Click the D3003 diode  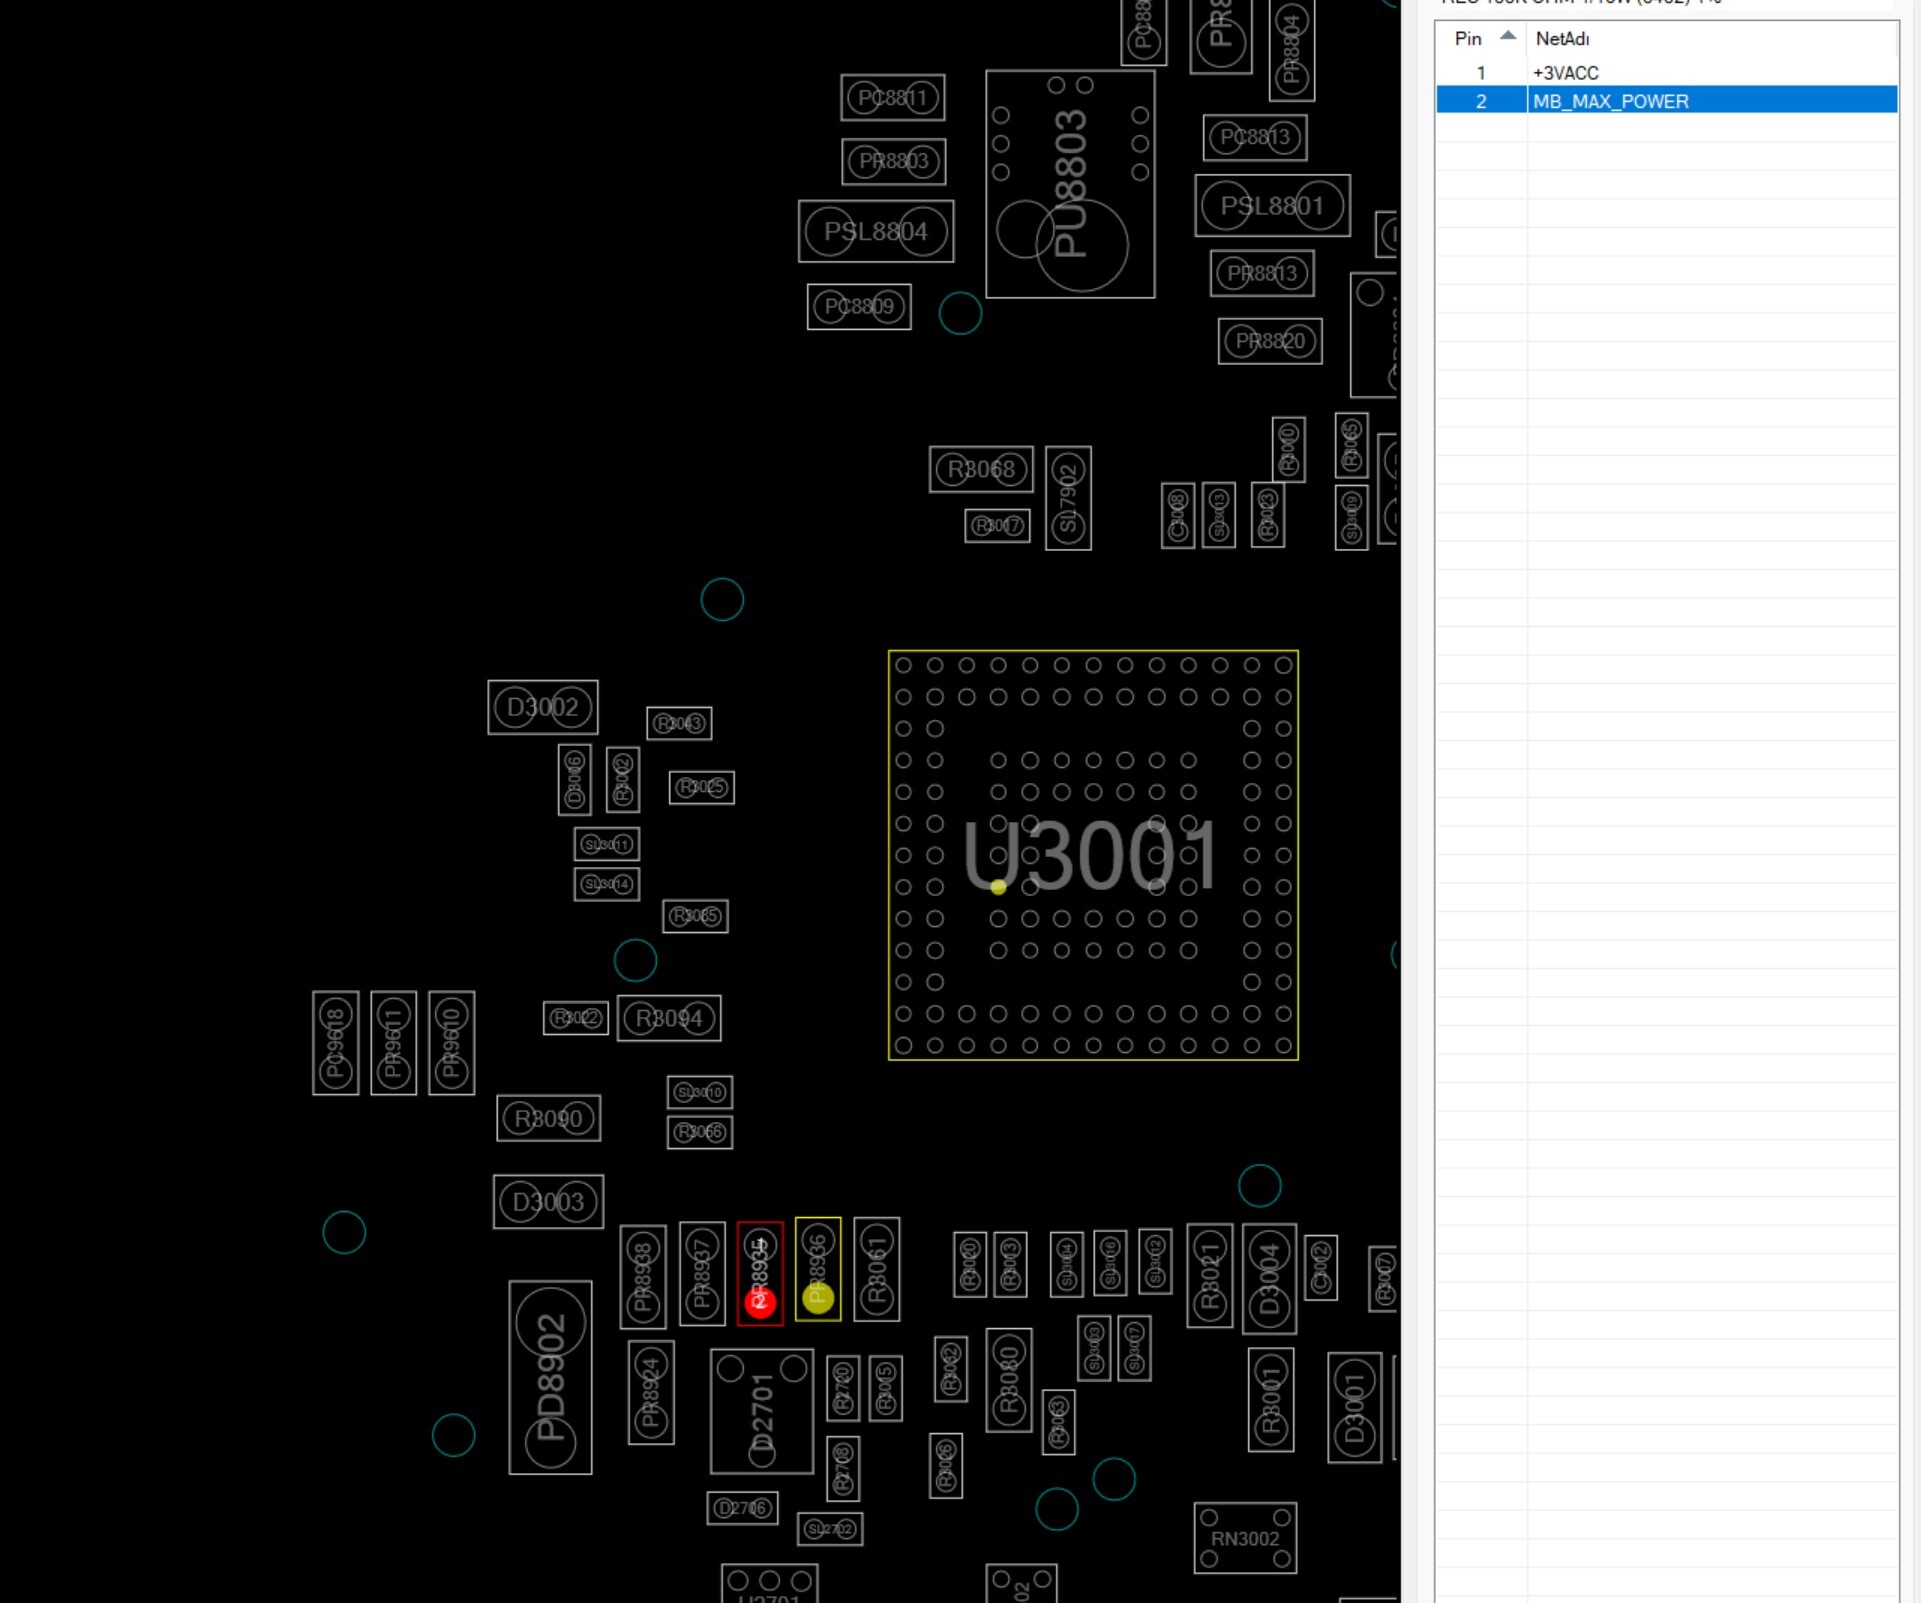pyautogui.click(x=548, y=1201)
